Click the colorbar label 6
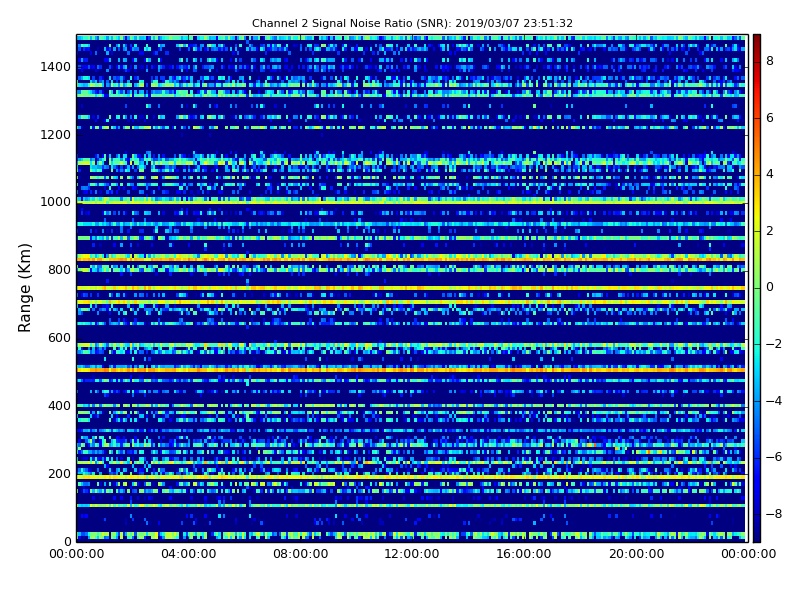The height and width of the screenshot is (600, 800). pyautogui.click(x=770, y=118)
